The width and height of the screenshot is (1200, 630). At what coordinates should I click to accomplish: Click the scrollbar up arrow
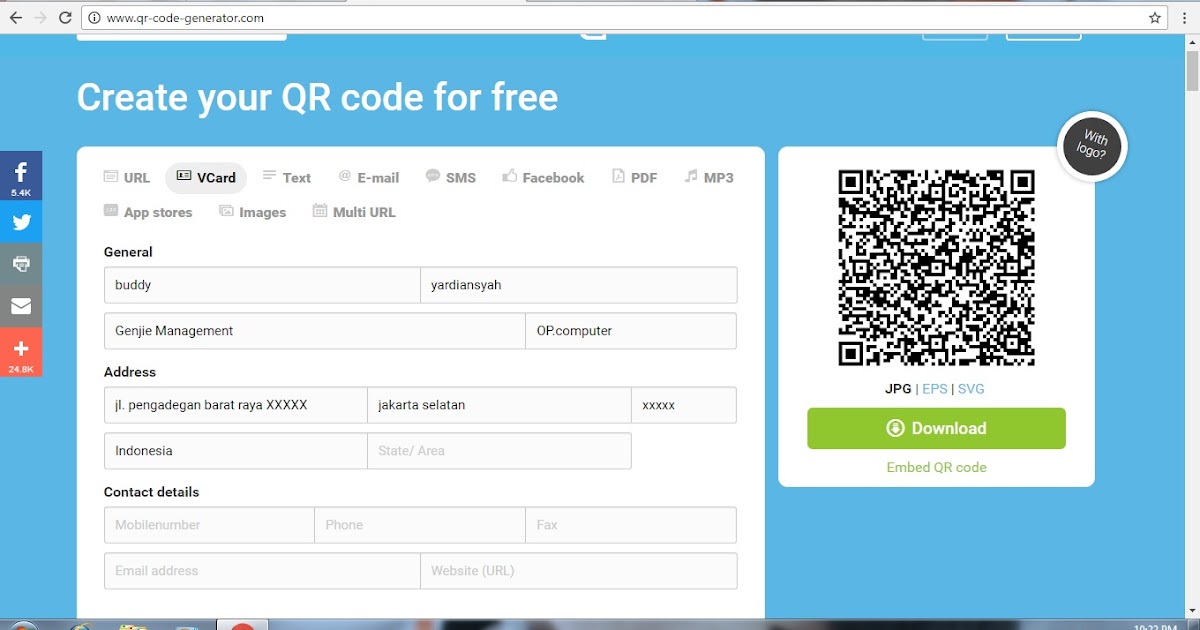1192,43
